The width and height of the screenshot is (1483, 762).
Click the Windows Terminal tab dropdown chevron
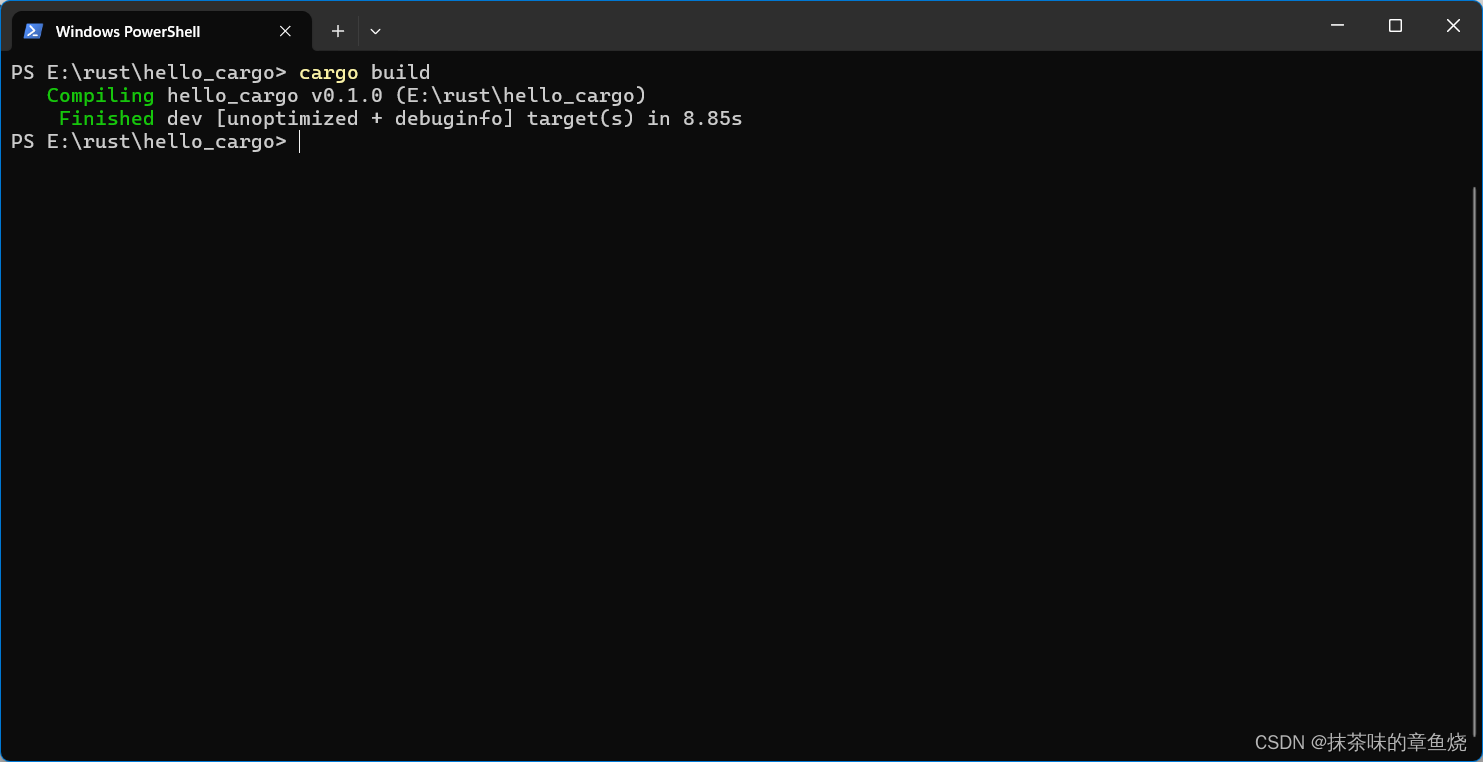(x=375, y=31)
